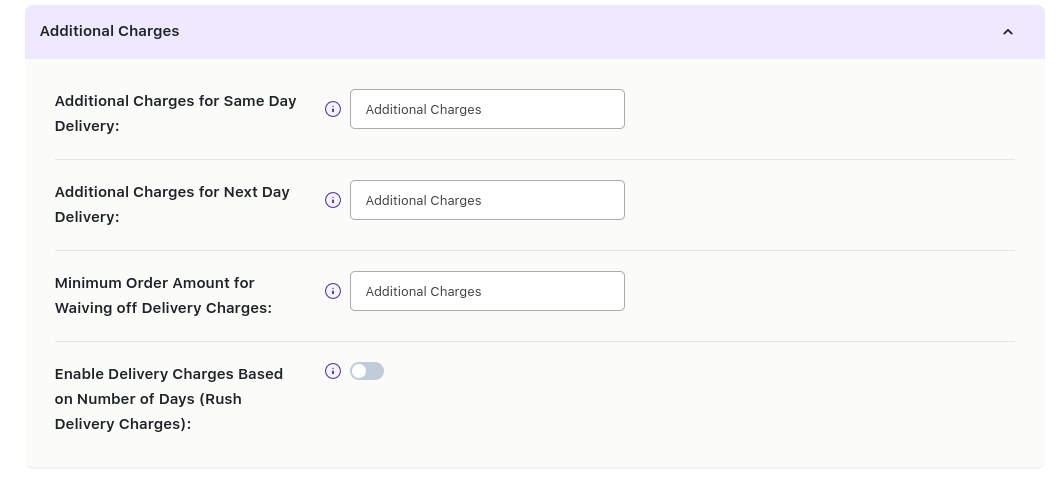
Task: Click placeholder text in Waiving off charges box
Action: pyautogui.click(x=423, y=291)
